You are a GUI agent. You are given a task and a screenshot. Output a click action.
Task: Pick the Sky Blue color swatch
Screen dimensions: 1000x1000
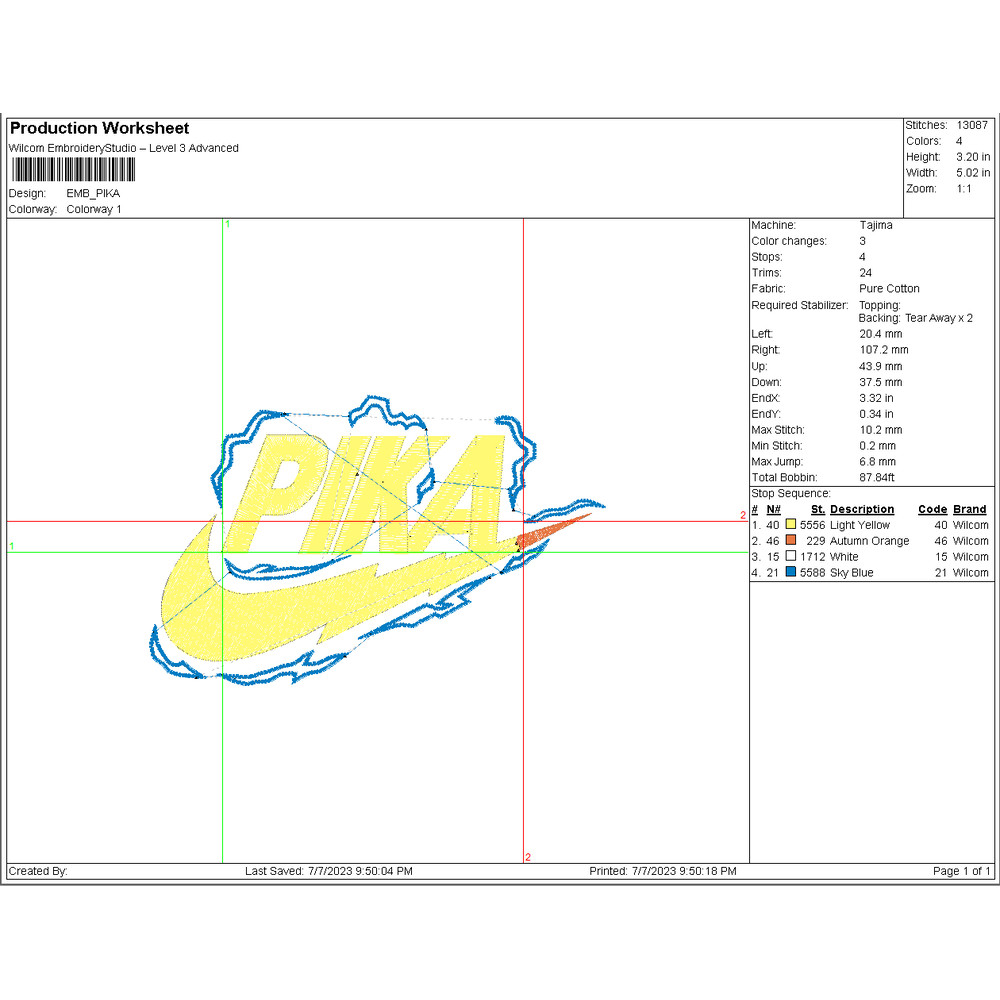[791, 573]
